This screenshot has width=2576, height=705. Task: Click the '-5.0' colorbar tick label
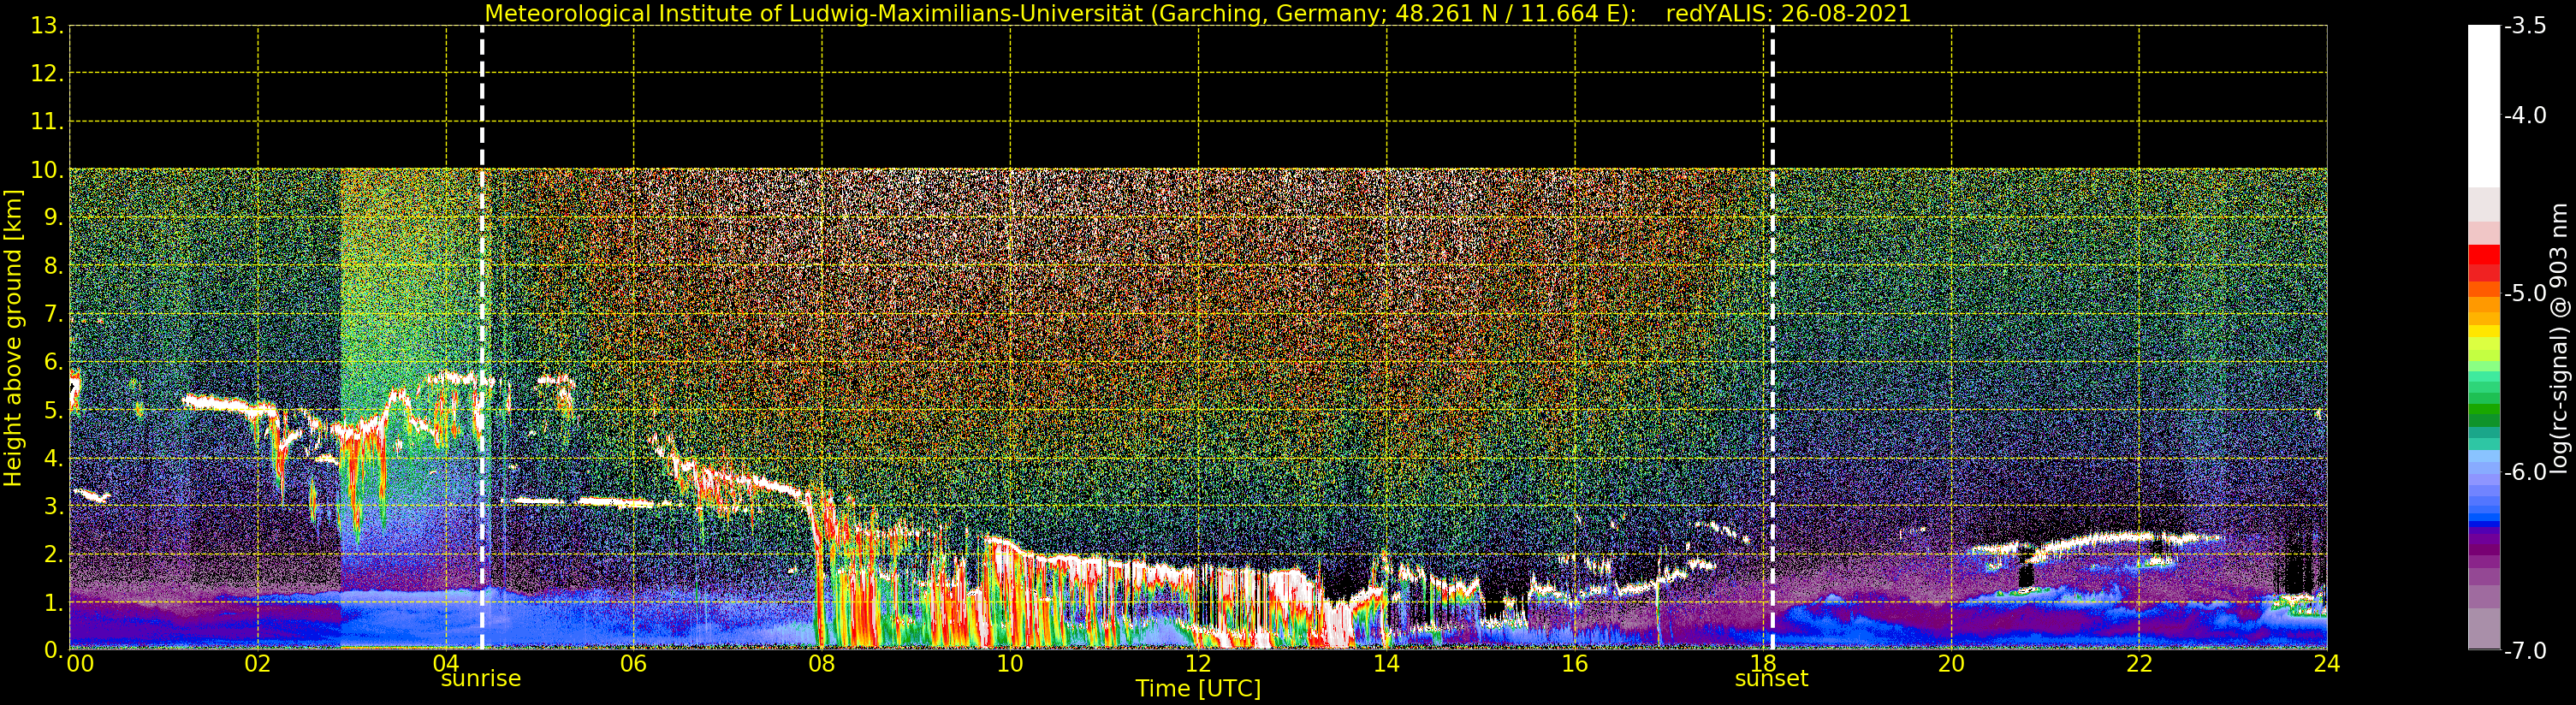point(2525,294)
